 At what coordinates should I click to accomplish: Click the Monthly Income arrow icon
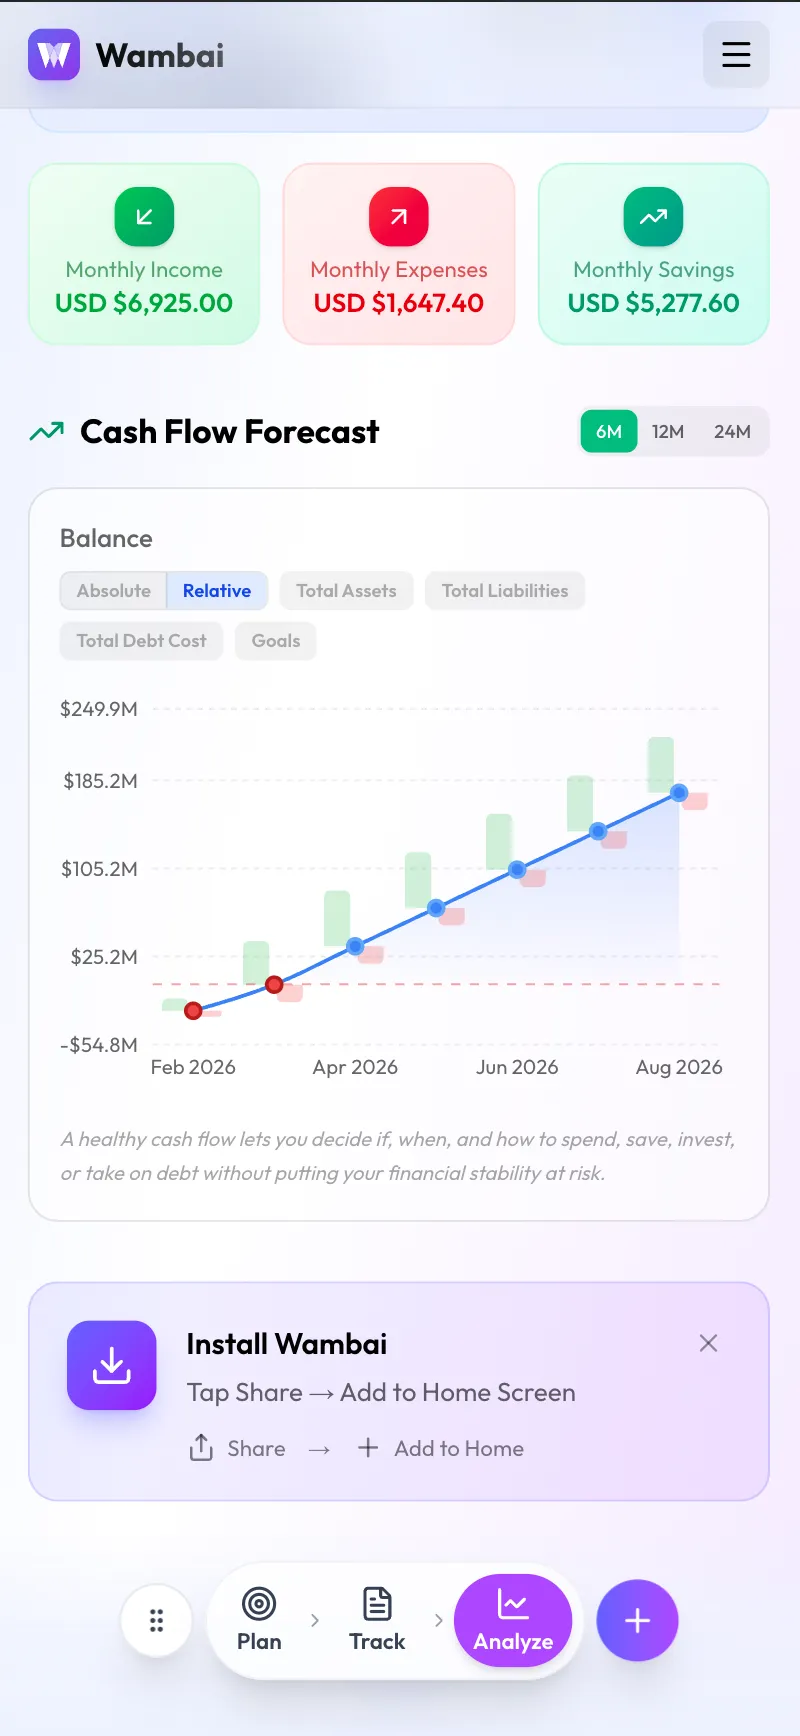pos(143,216)
